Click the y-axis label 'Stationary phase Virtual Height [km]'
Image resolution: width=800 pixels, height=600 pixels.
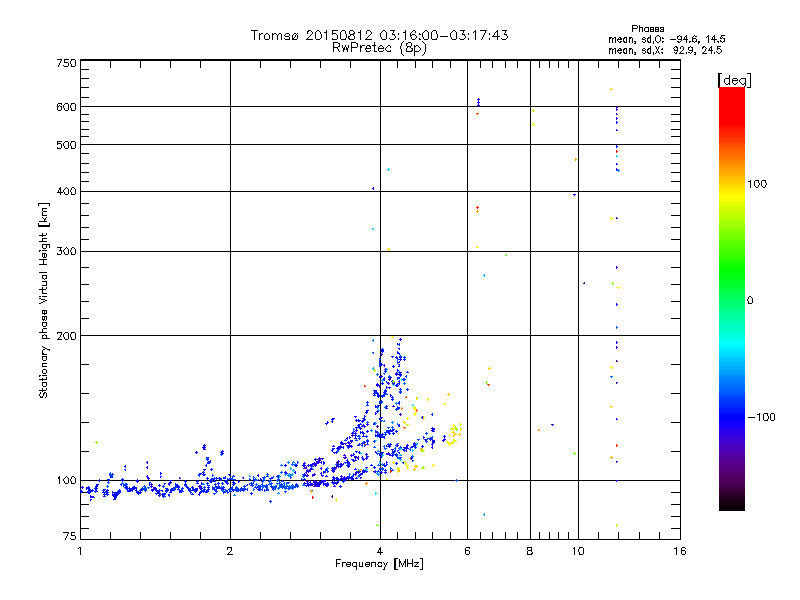click(x=44, y=301)
